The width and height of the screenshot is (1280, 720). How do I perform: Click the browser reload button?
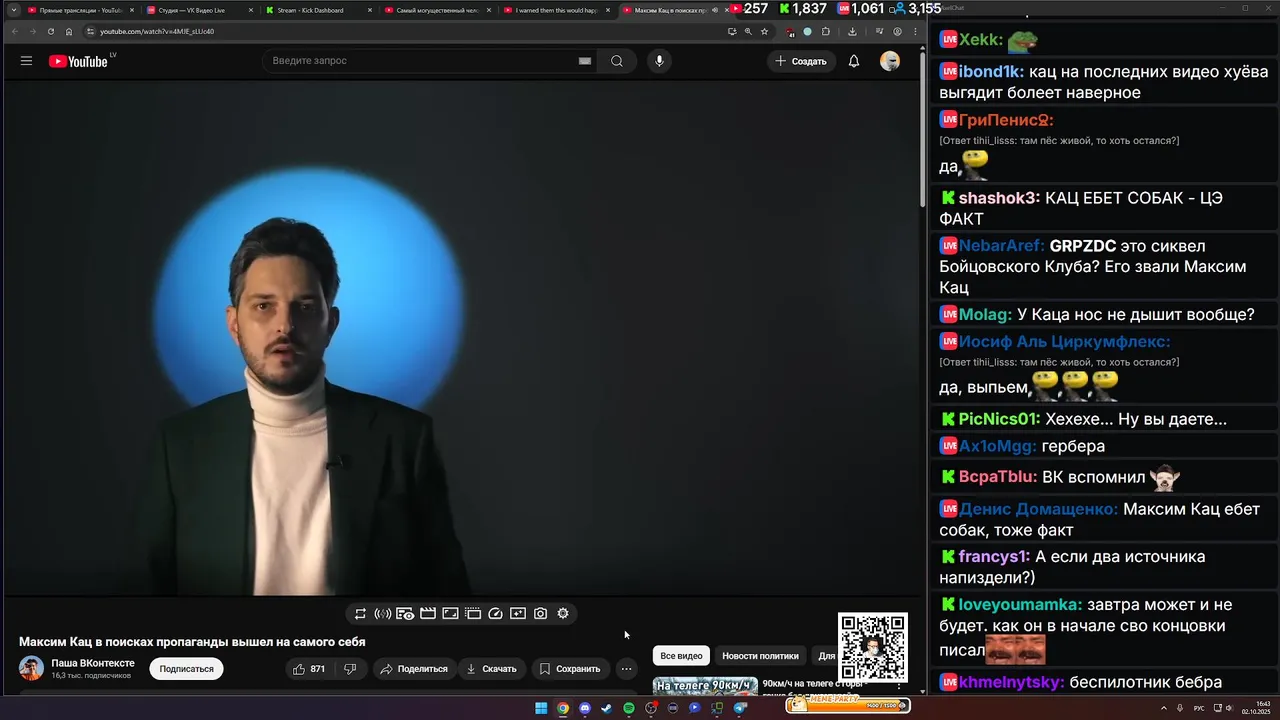[x=51, y=31]
